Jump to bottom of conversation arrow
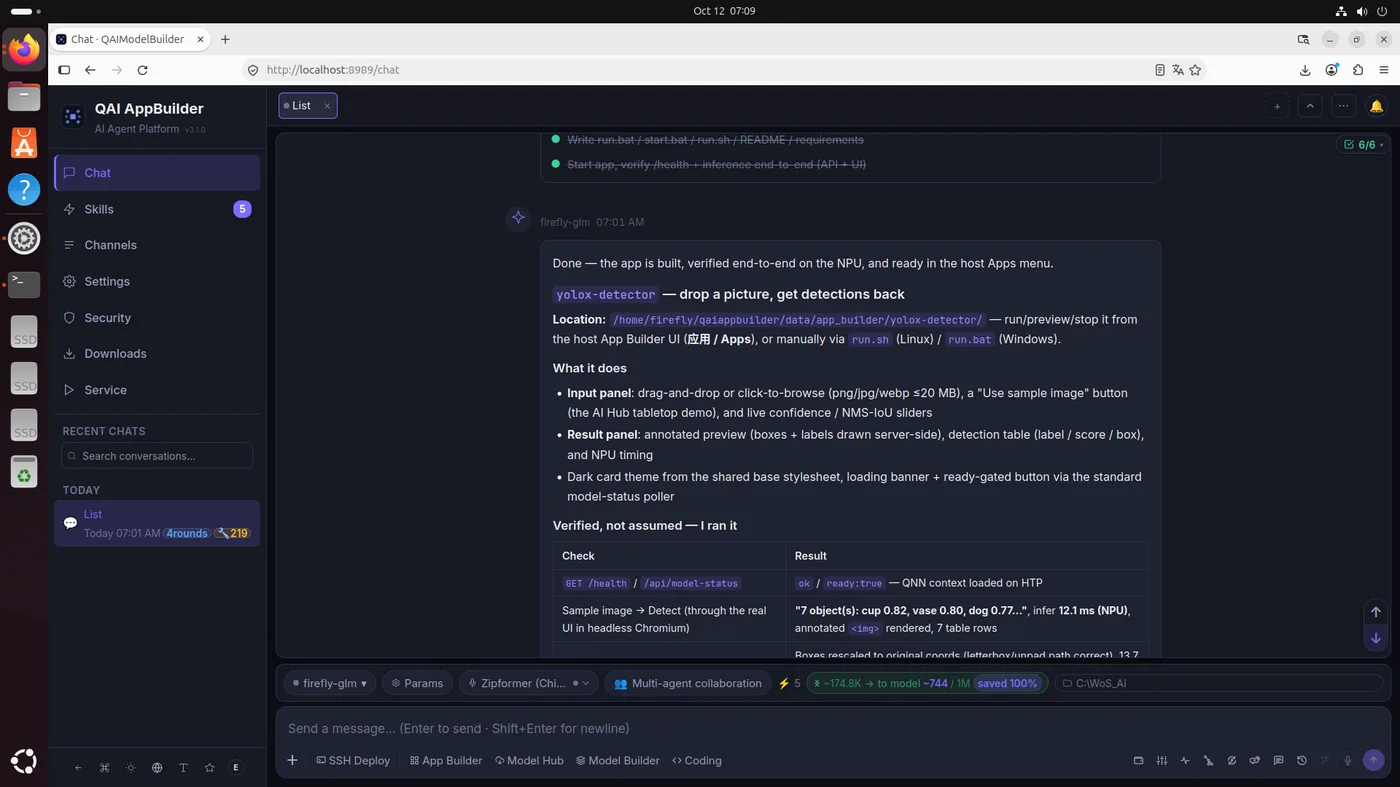 [x=1376, y=638]
